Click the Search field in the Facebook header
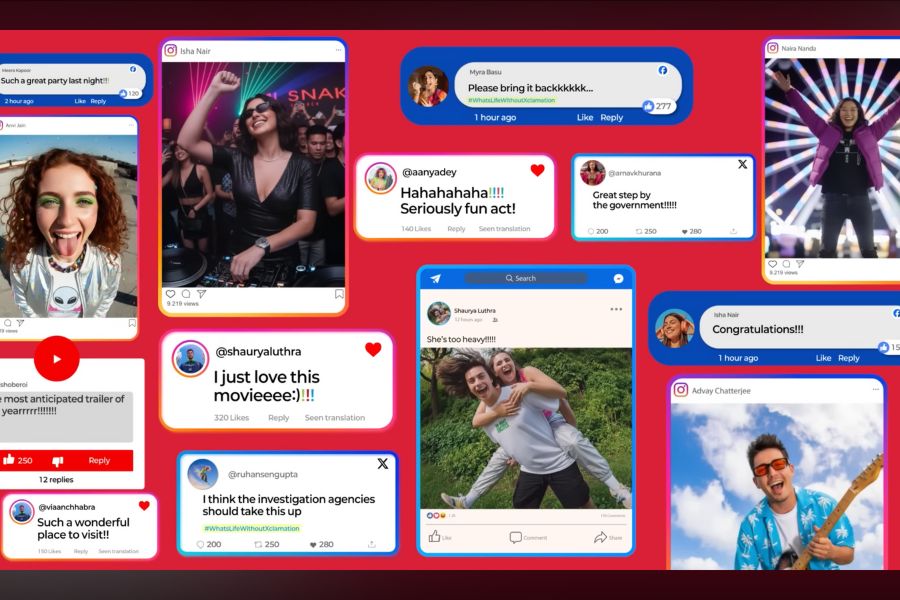900x600 pixels. [525, 278]
